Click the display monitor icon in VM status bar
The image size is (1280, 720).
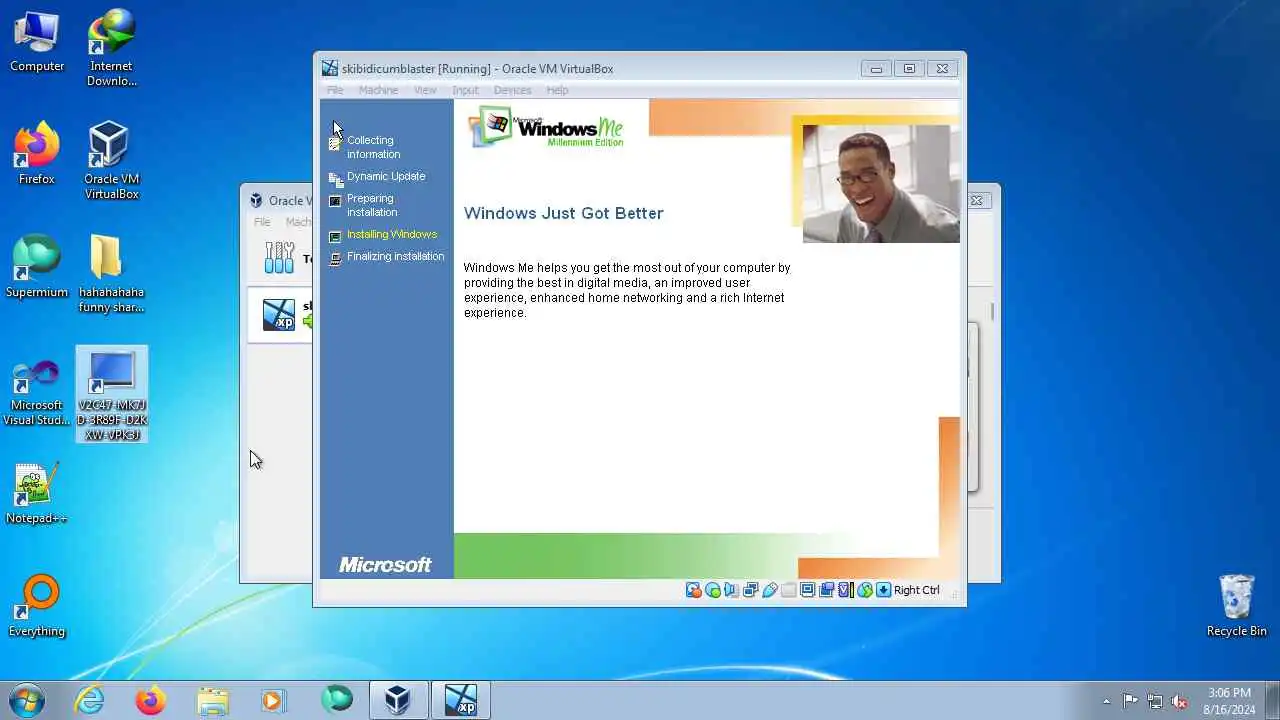pyautogui.click(x=808, y=590)
